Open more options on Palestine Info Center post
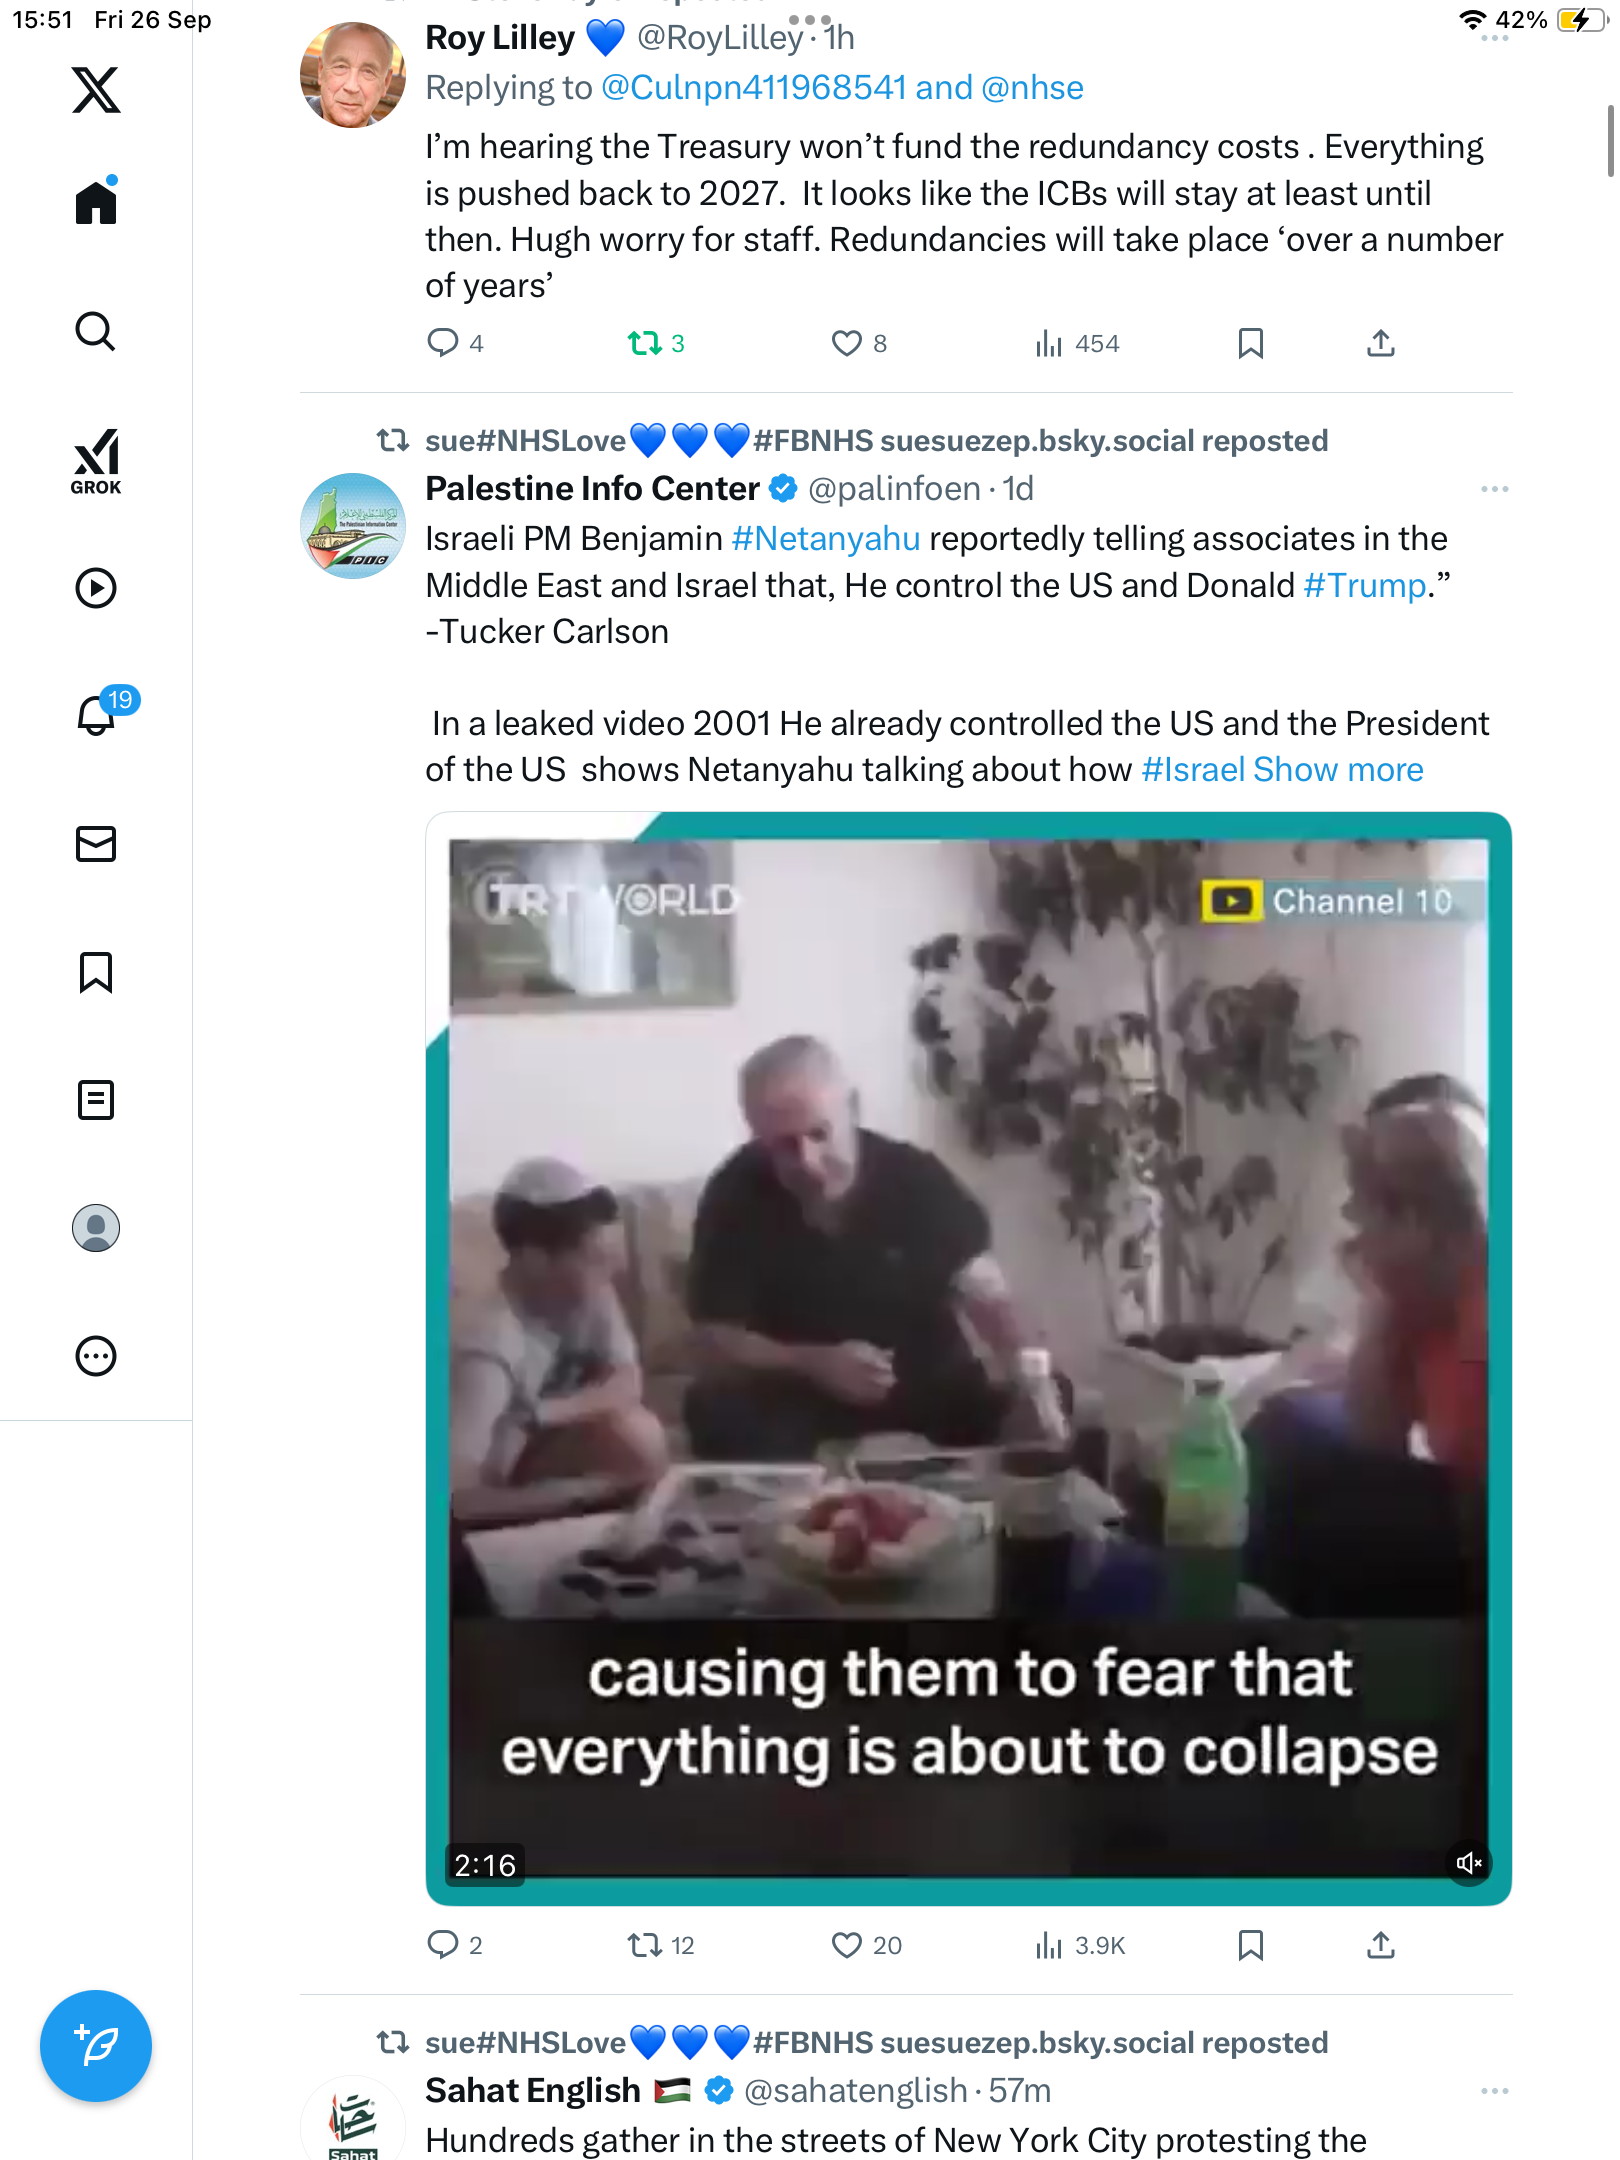1620x2160 pixels. point(1494,489)
